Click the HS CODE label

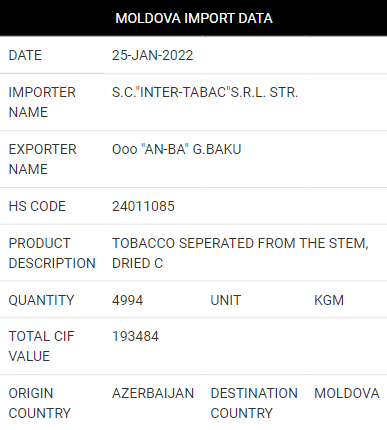(x=37, y=206)
